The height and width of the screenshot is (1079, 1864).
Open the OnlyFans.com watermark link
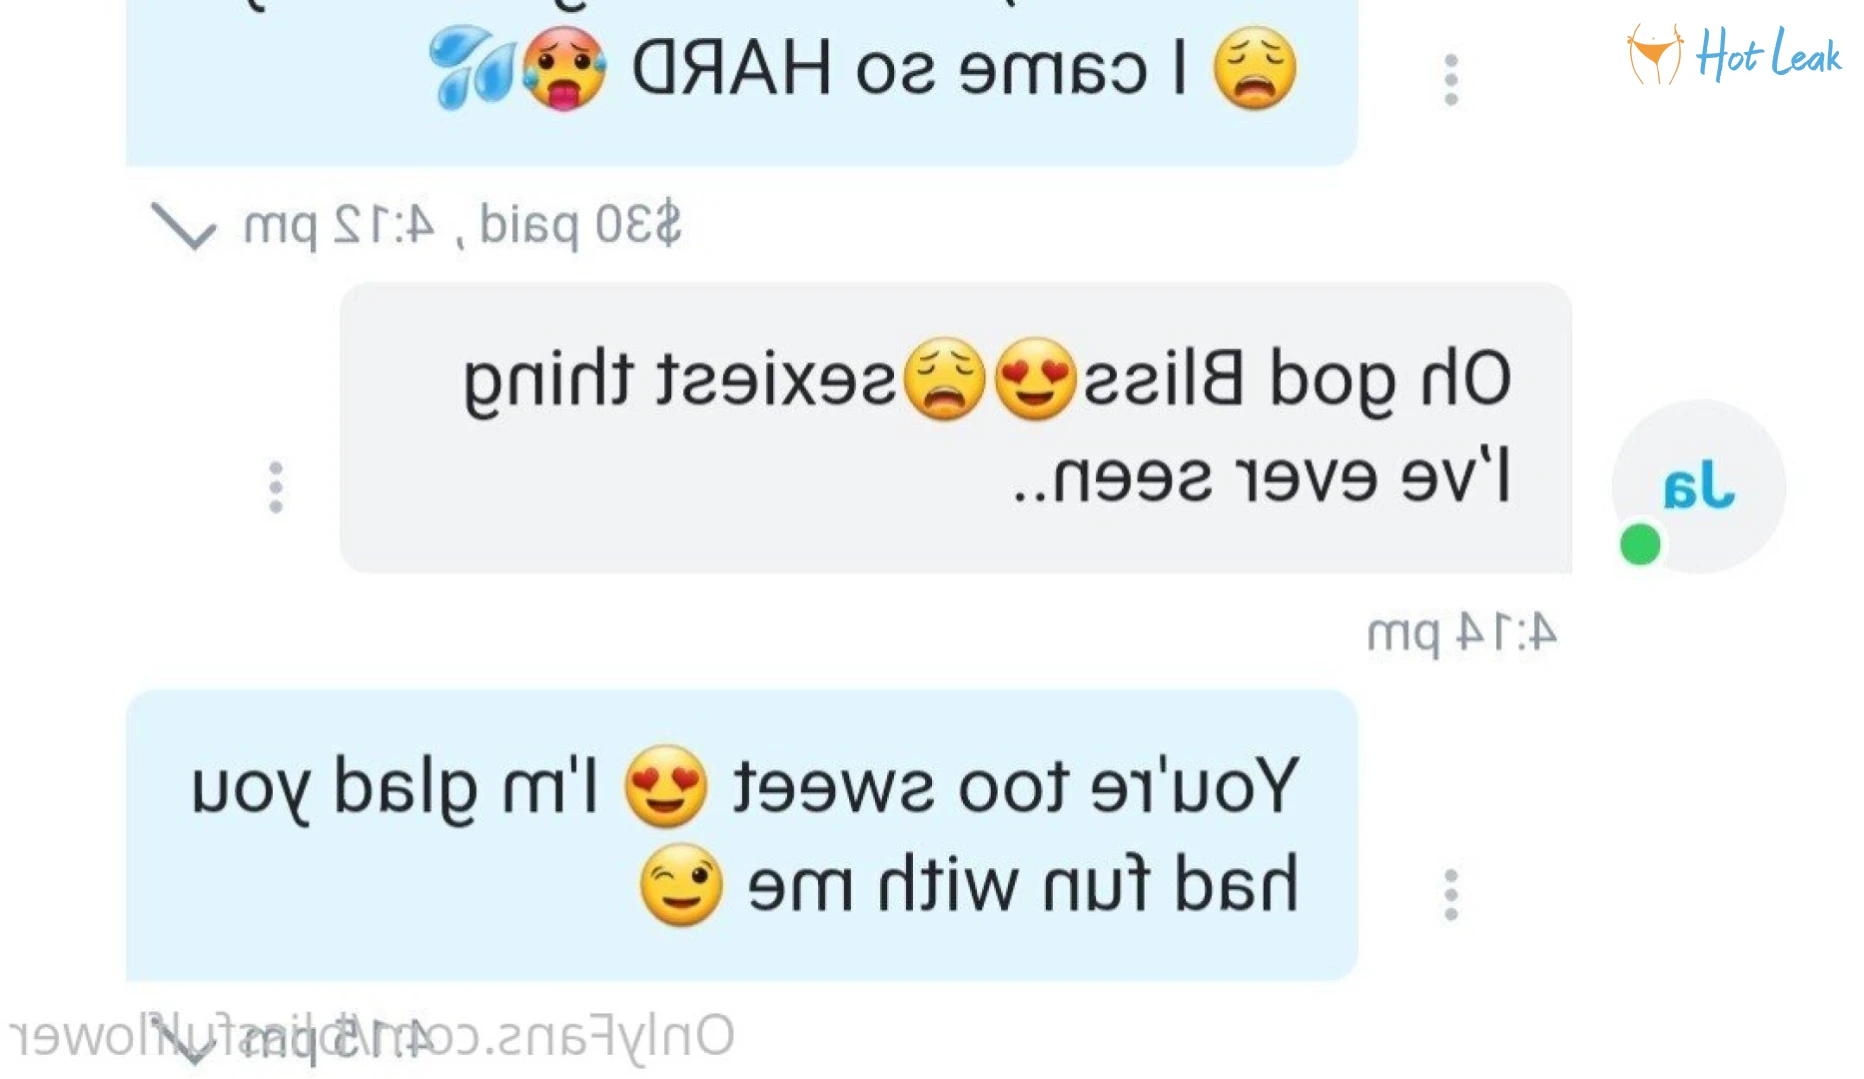[371, 1037]
